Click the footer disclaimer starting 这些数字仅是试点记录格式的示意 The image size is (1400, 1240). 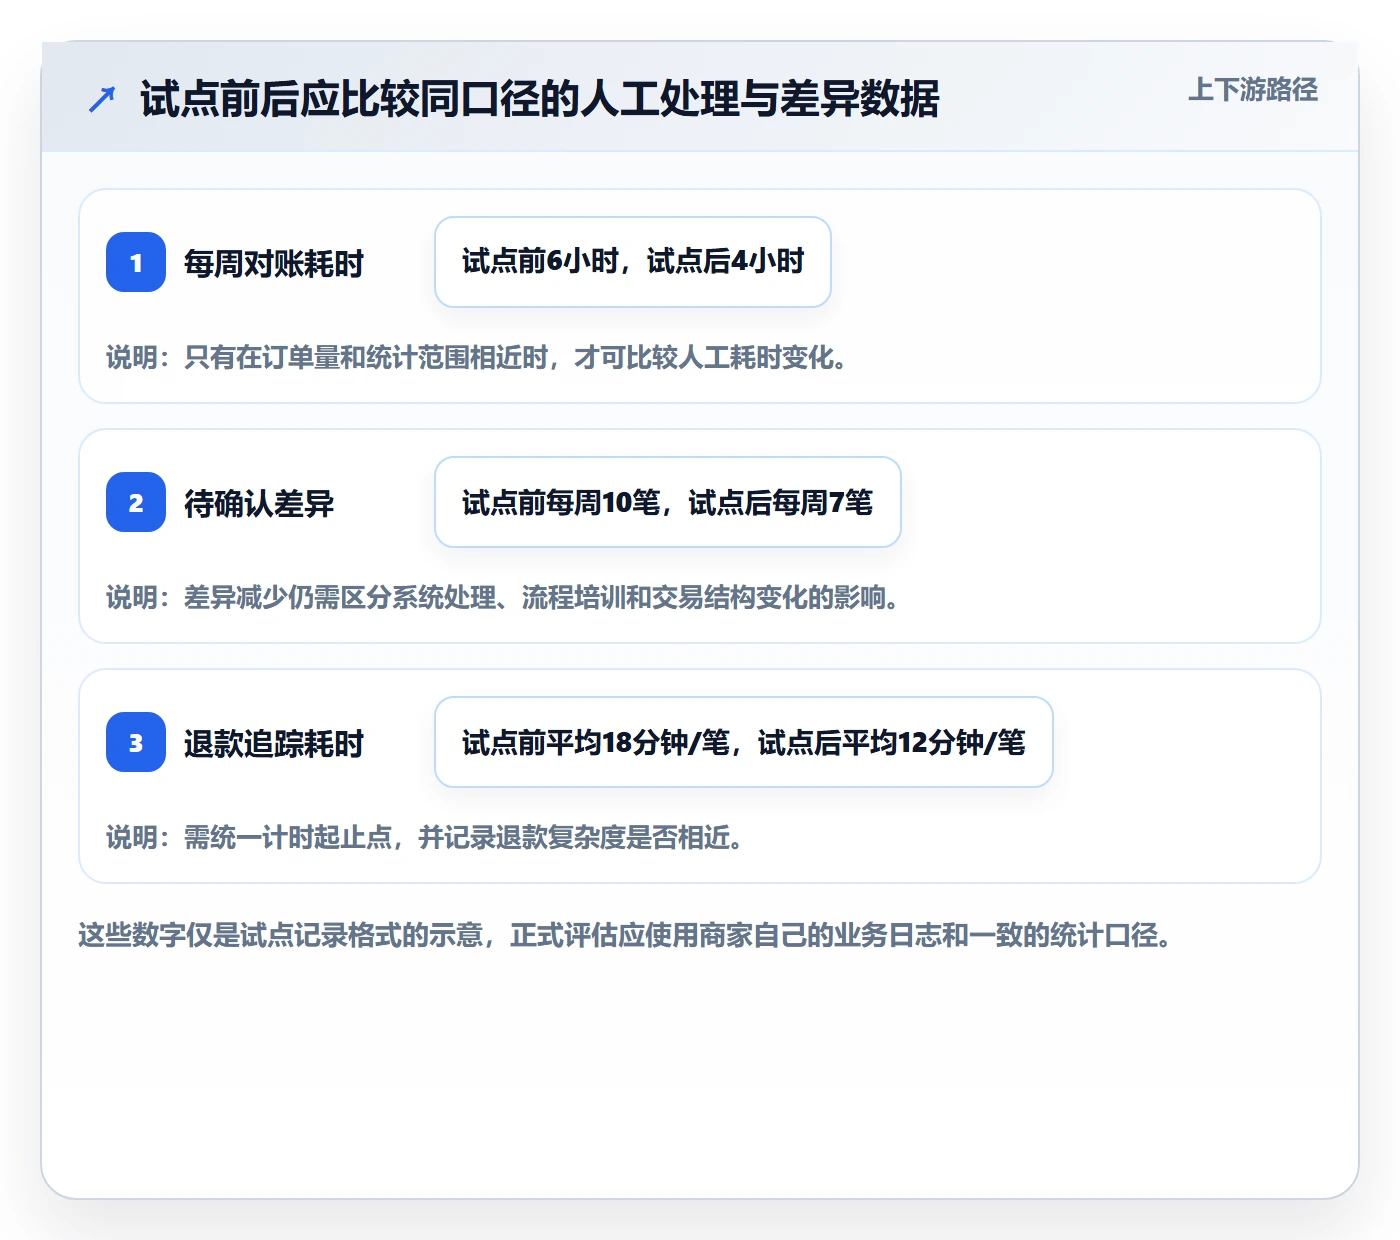click(x=626, y=936)
